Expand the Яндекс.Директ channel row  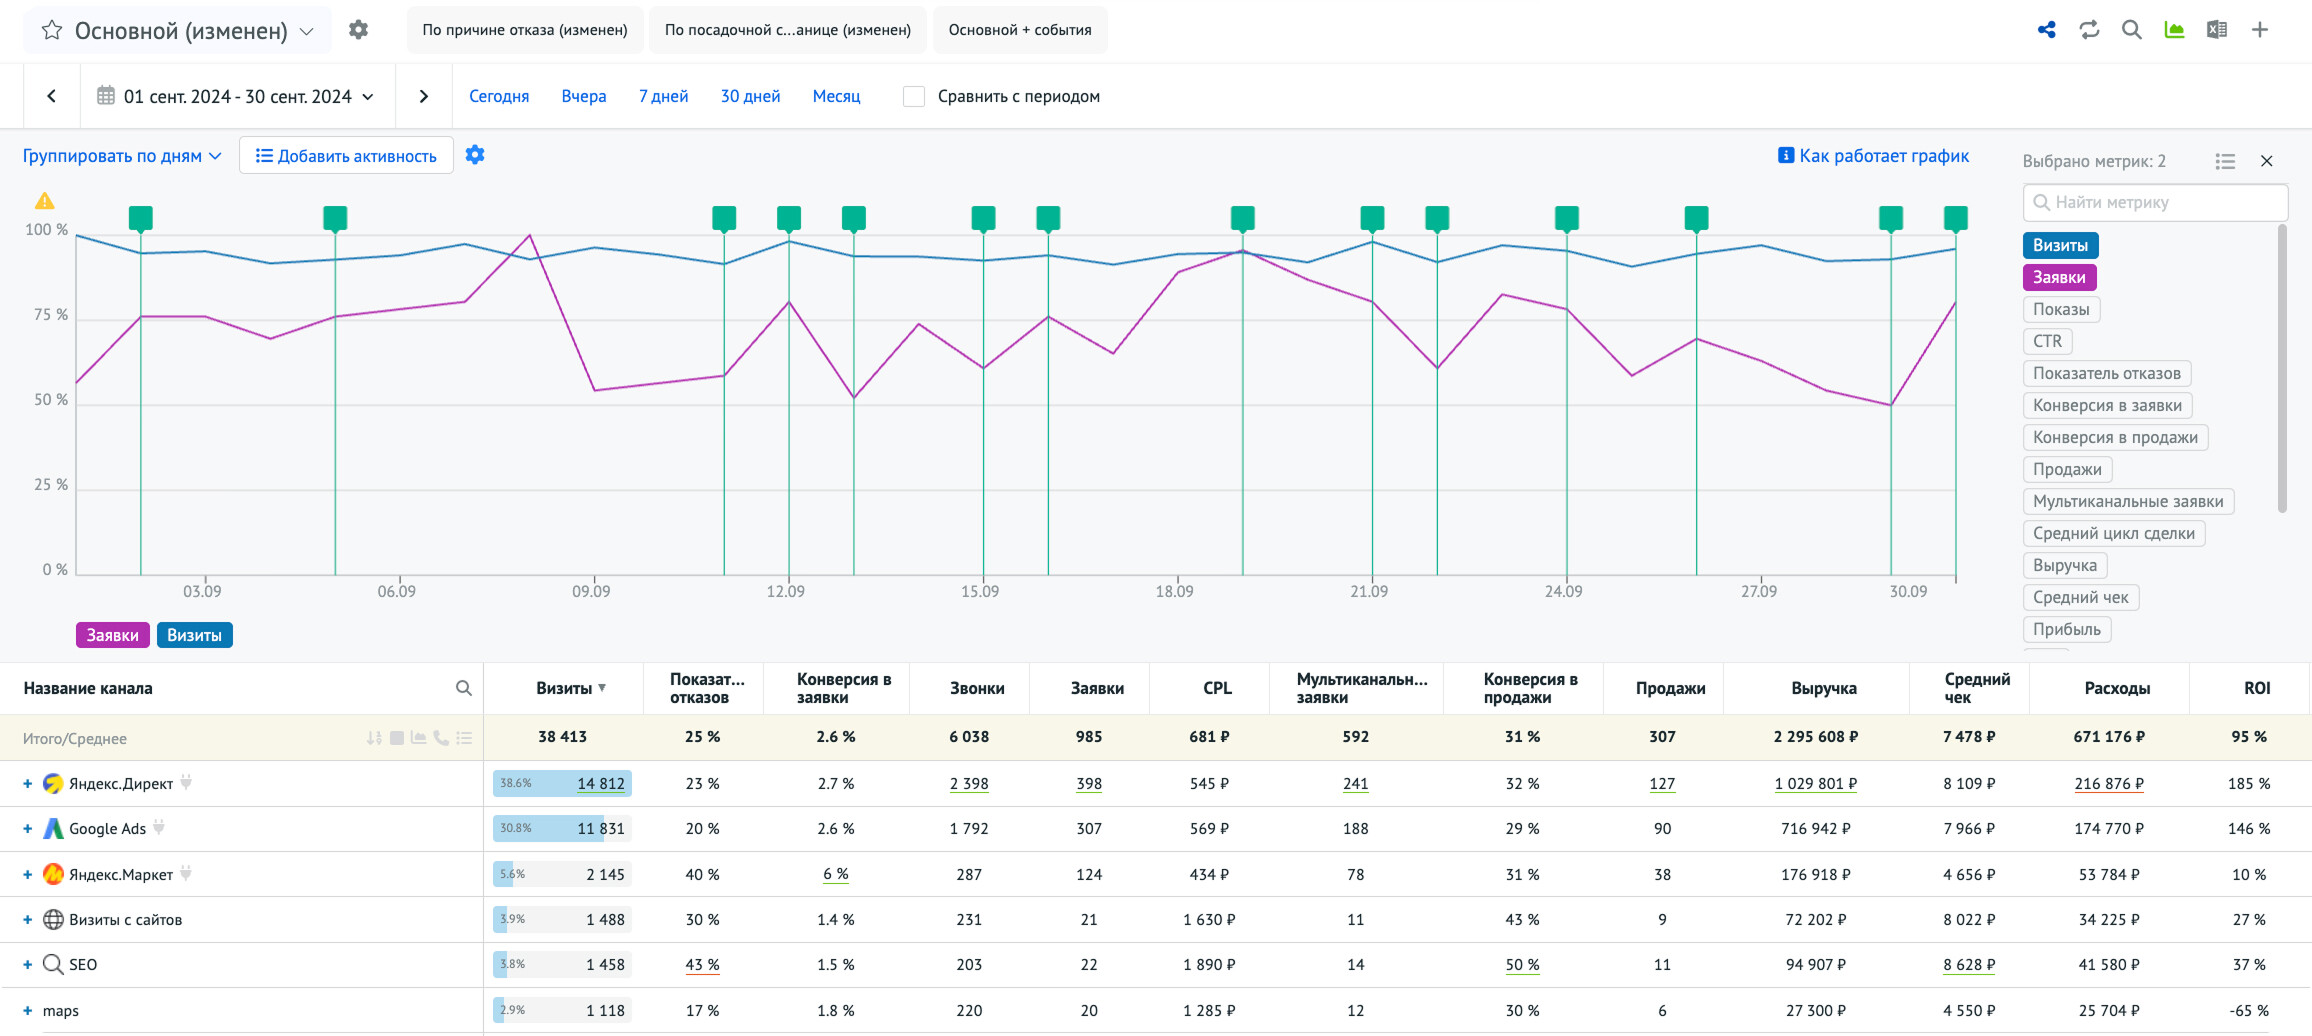point(28,784)
